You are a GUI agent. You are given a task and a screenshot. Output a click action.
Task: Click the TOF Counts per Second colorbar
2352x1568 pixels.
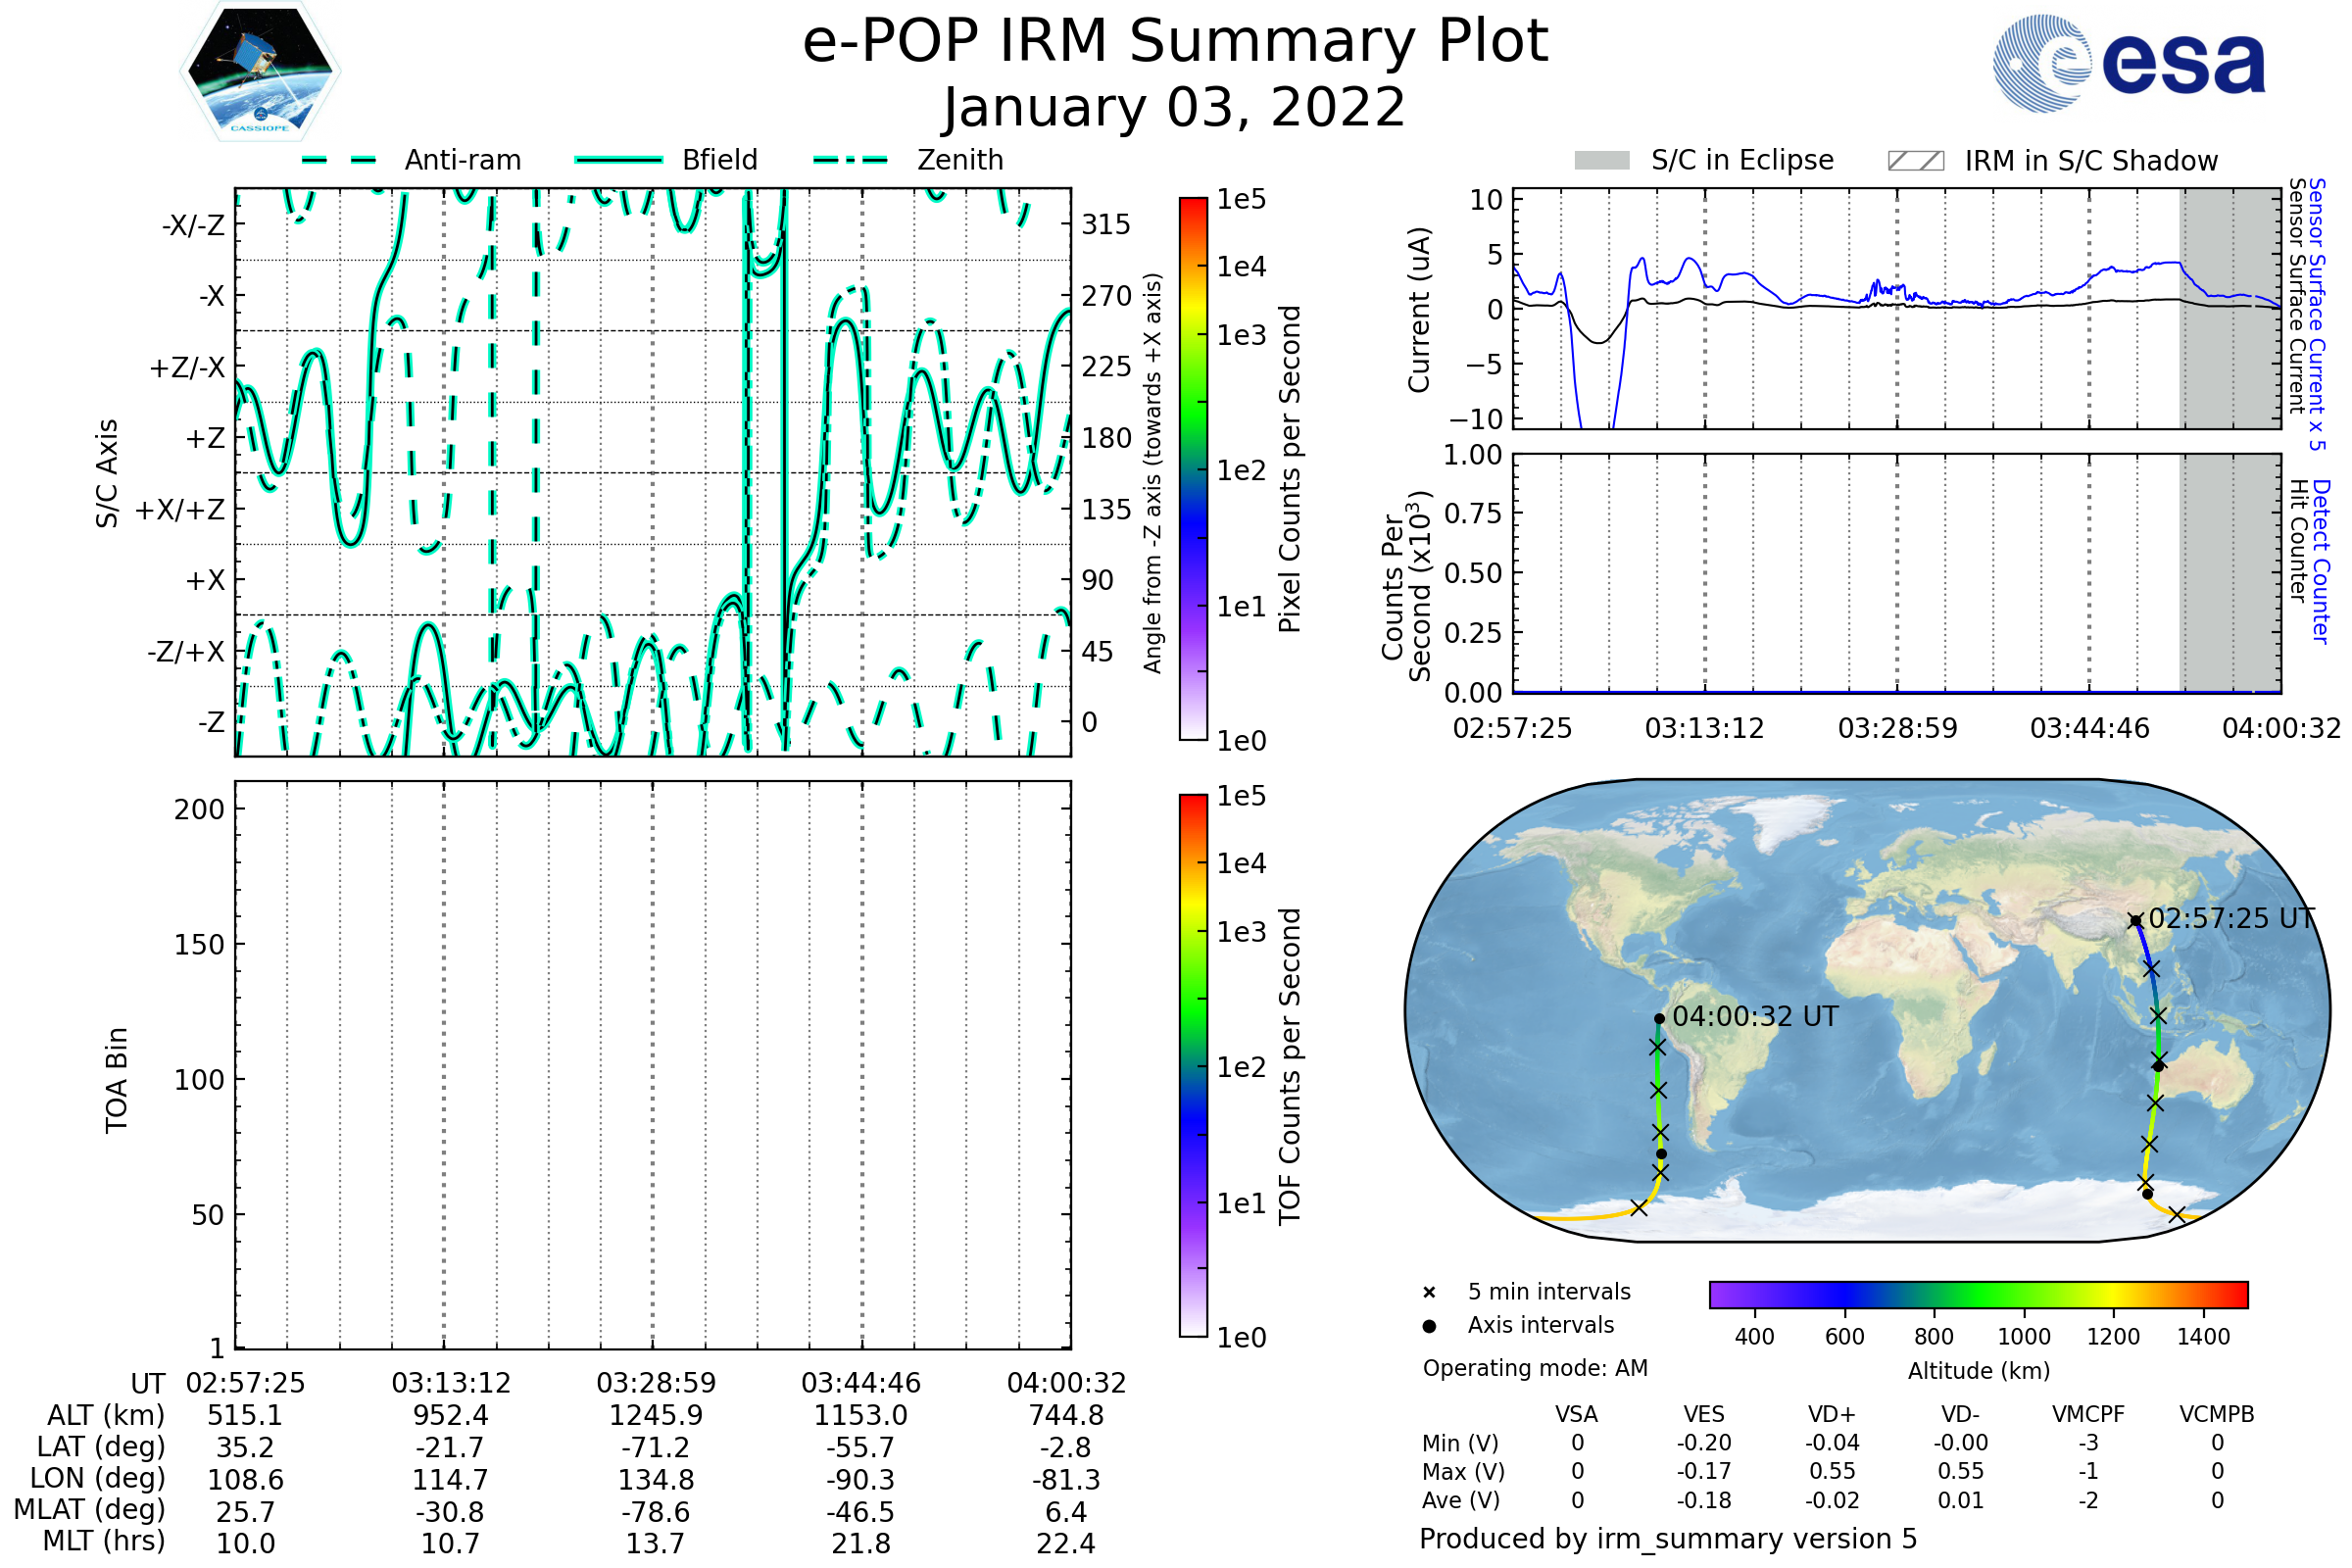pos(1193,1065)
